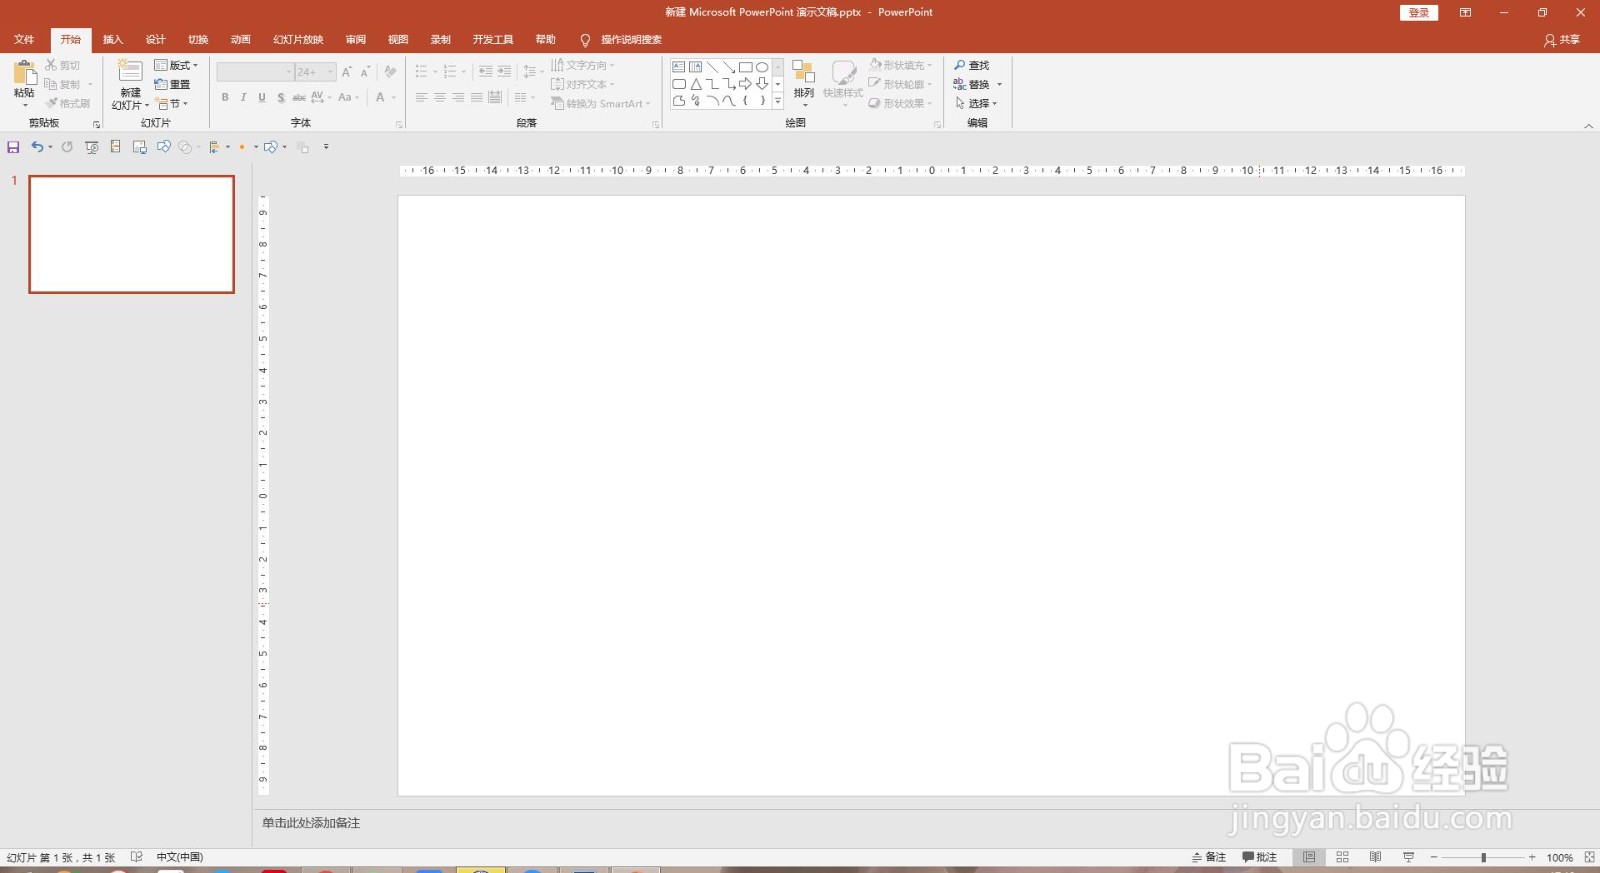Toggle Notes (备注) pane in status bar
Image resolution: width=1600 pixels, height=873 pixels.
click(1209, 857)
